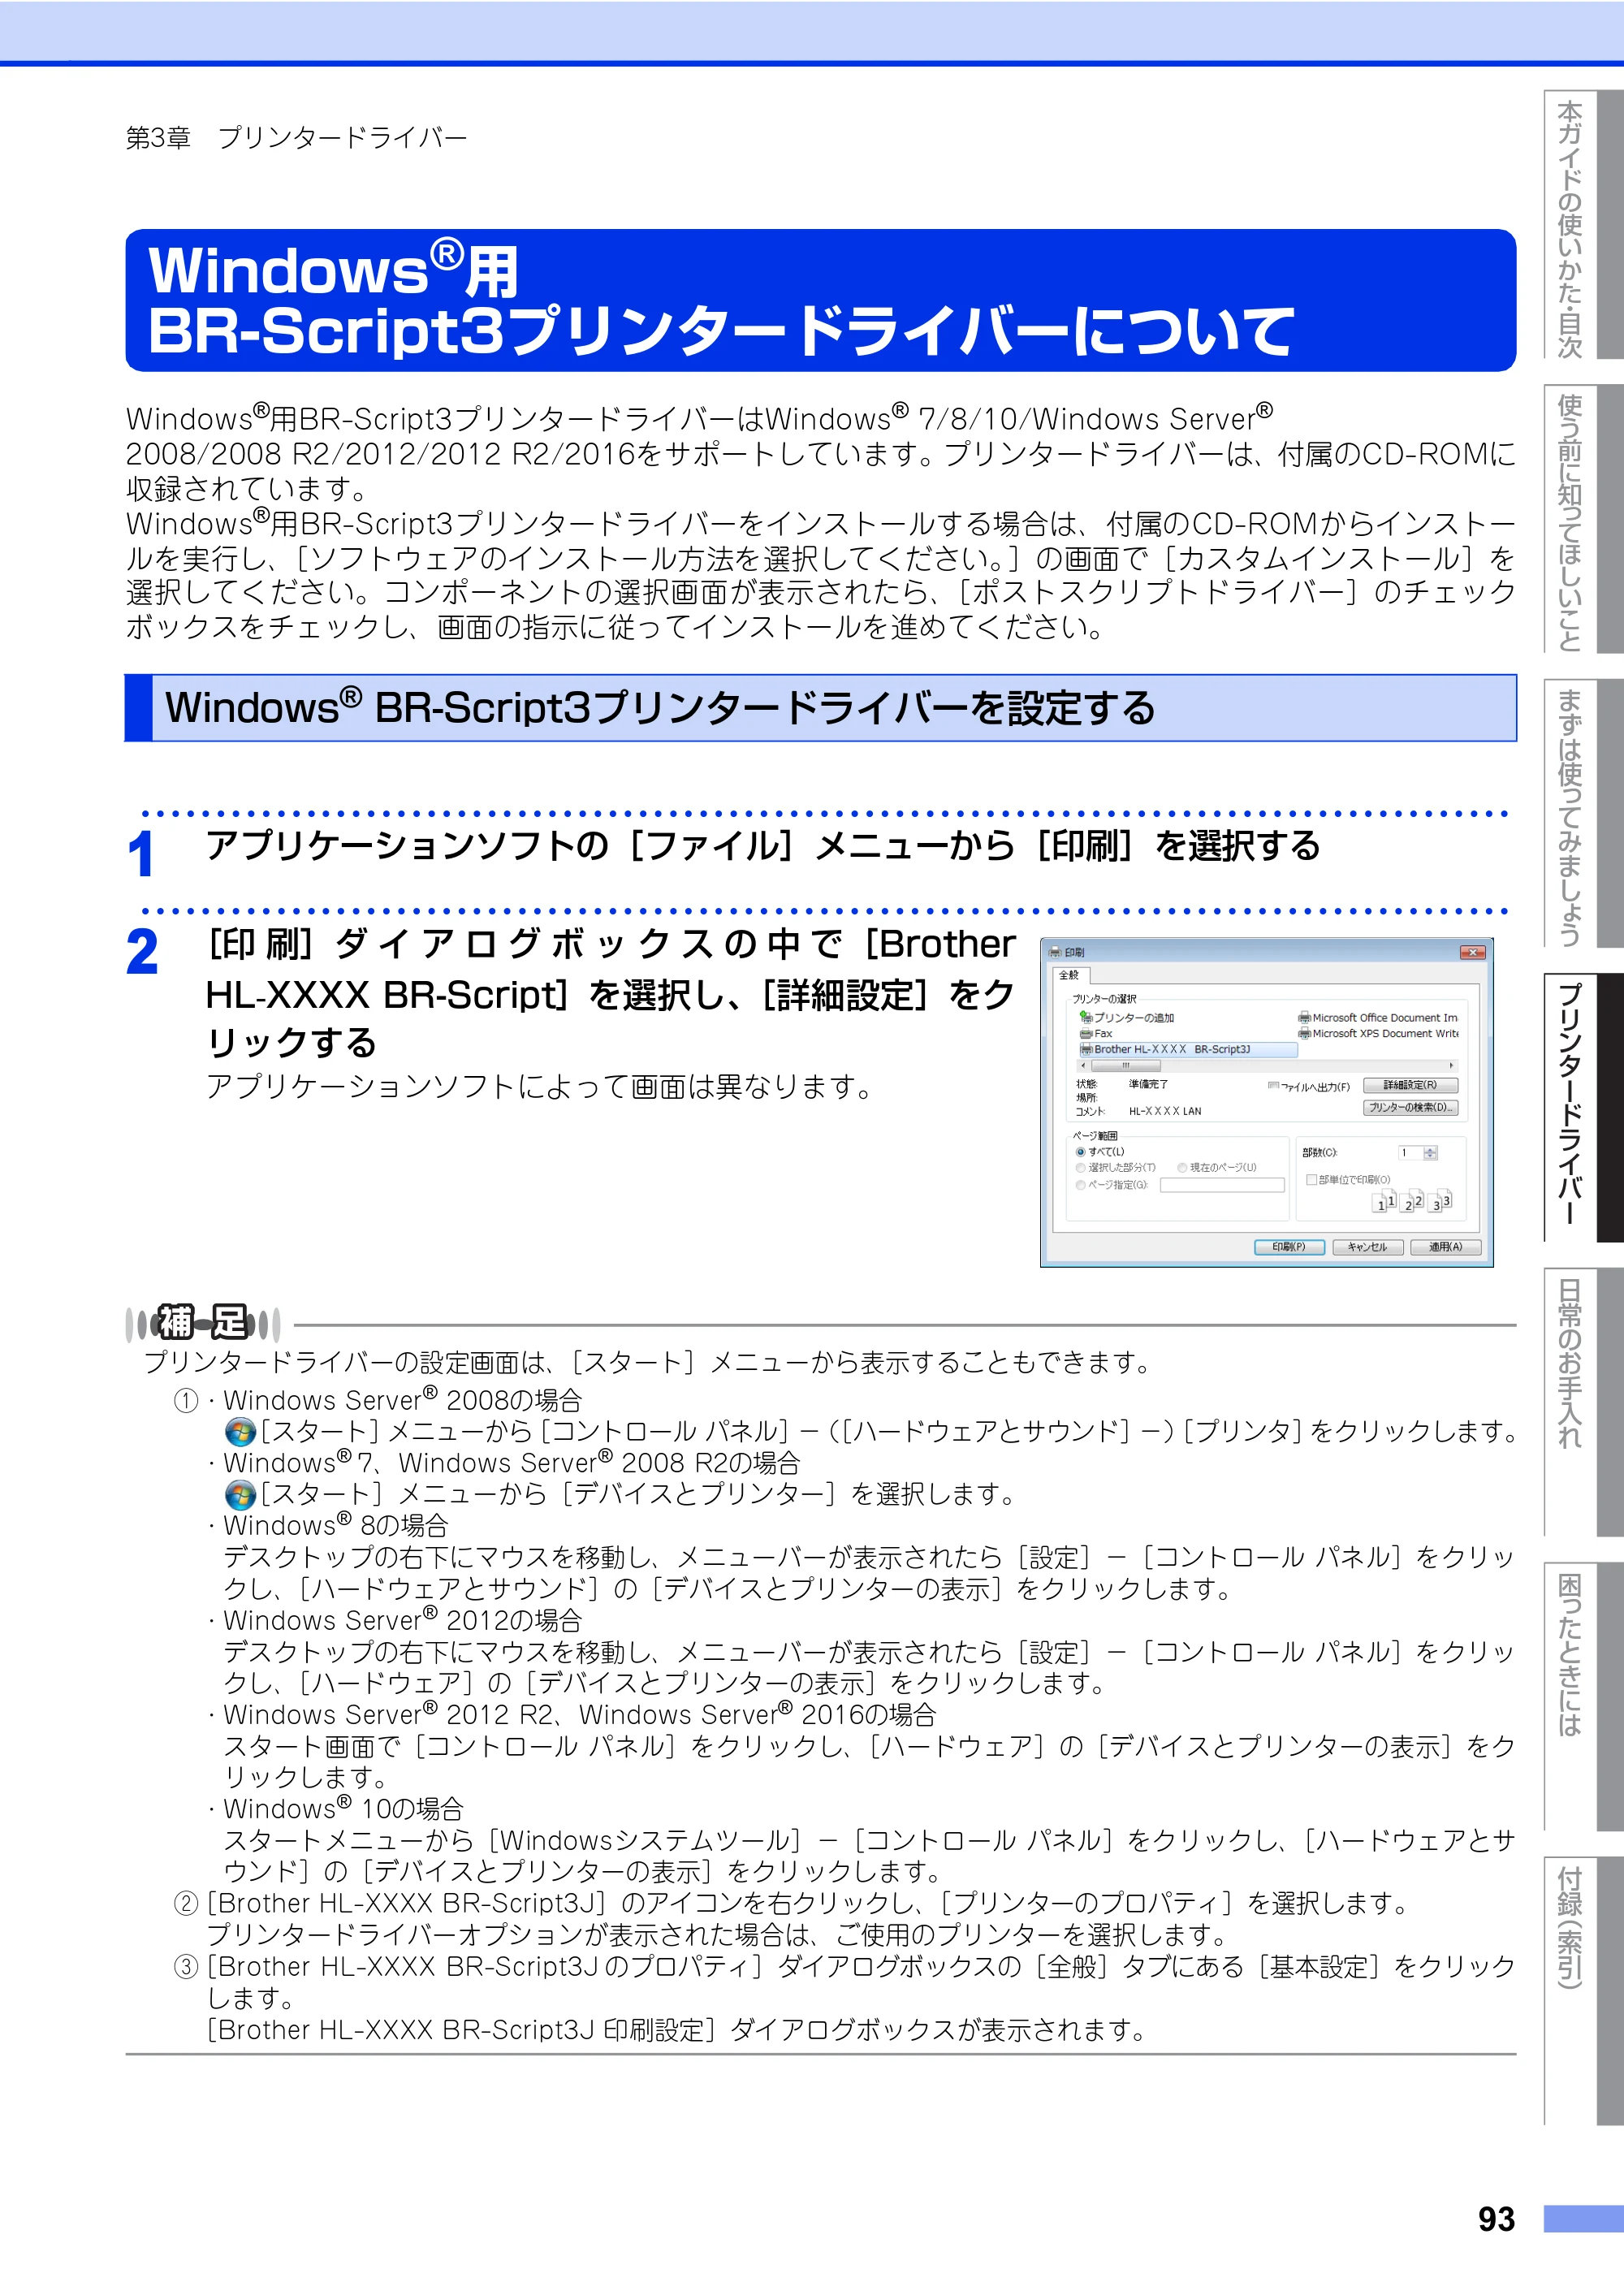Select Microsoft Office Document Image printer icon
1624x2295 pixels.
tap(1304, 1017)
